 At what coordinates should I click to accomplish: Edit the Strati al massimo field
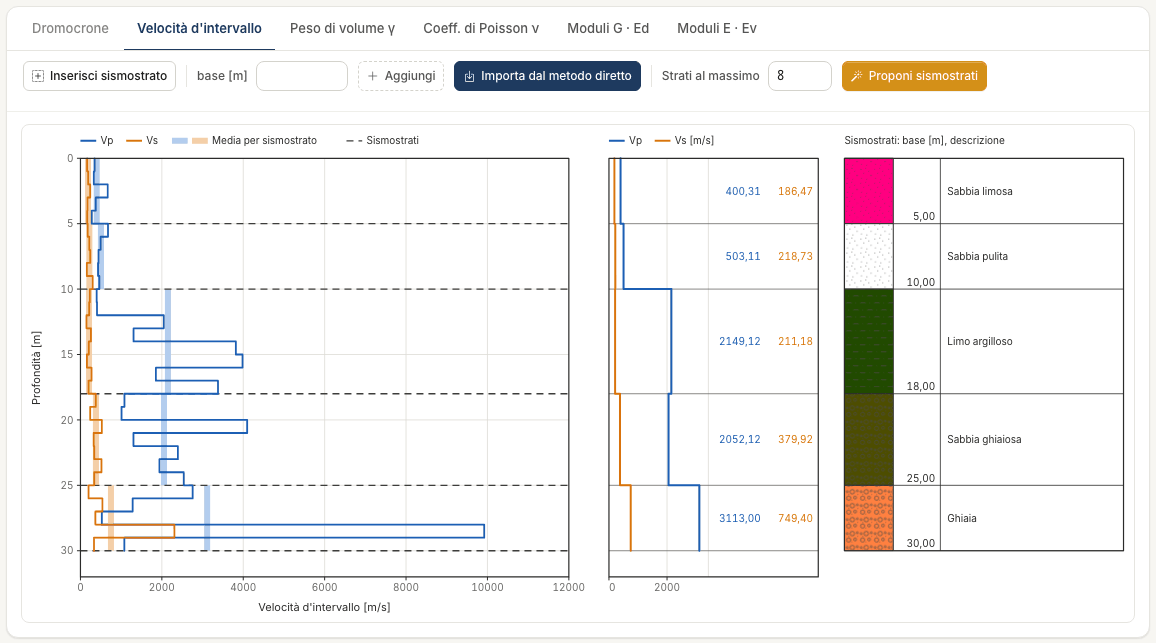pyautogui.click(x=800, y=76)
